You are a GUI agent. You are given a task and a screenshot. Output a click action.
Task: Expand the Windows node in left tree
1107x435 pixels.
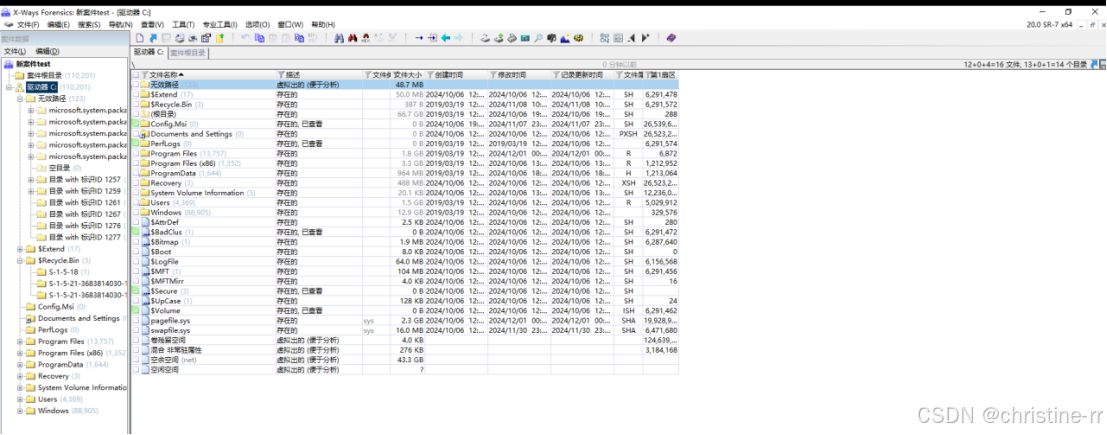20,411
